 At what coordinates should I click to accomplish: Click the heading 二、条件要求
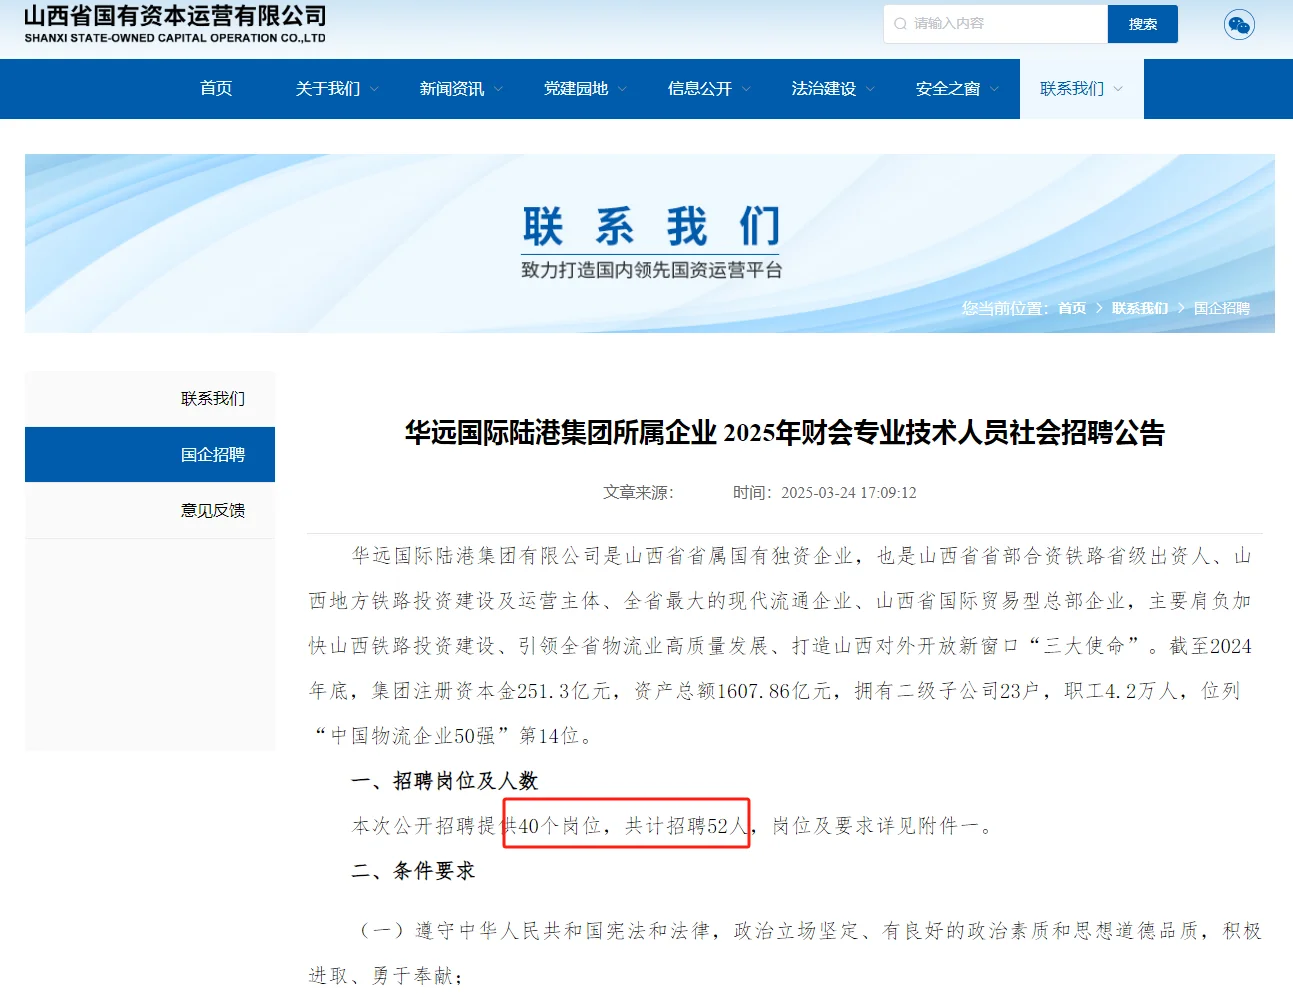413,871
